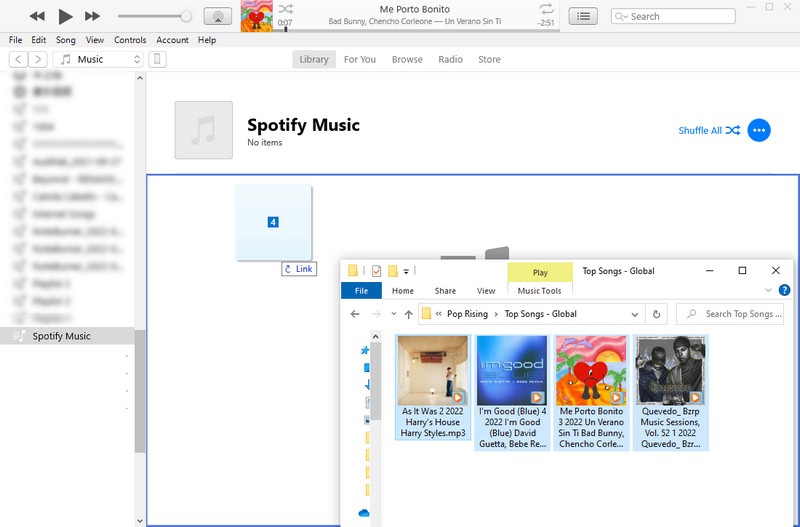This screenshot has height=527, width=800.
Task: Click the device iPhone icon button
Action: (157, 59)
